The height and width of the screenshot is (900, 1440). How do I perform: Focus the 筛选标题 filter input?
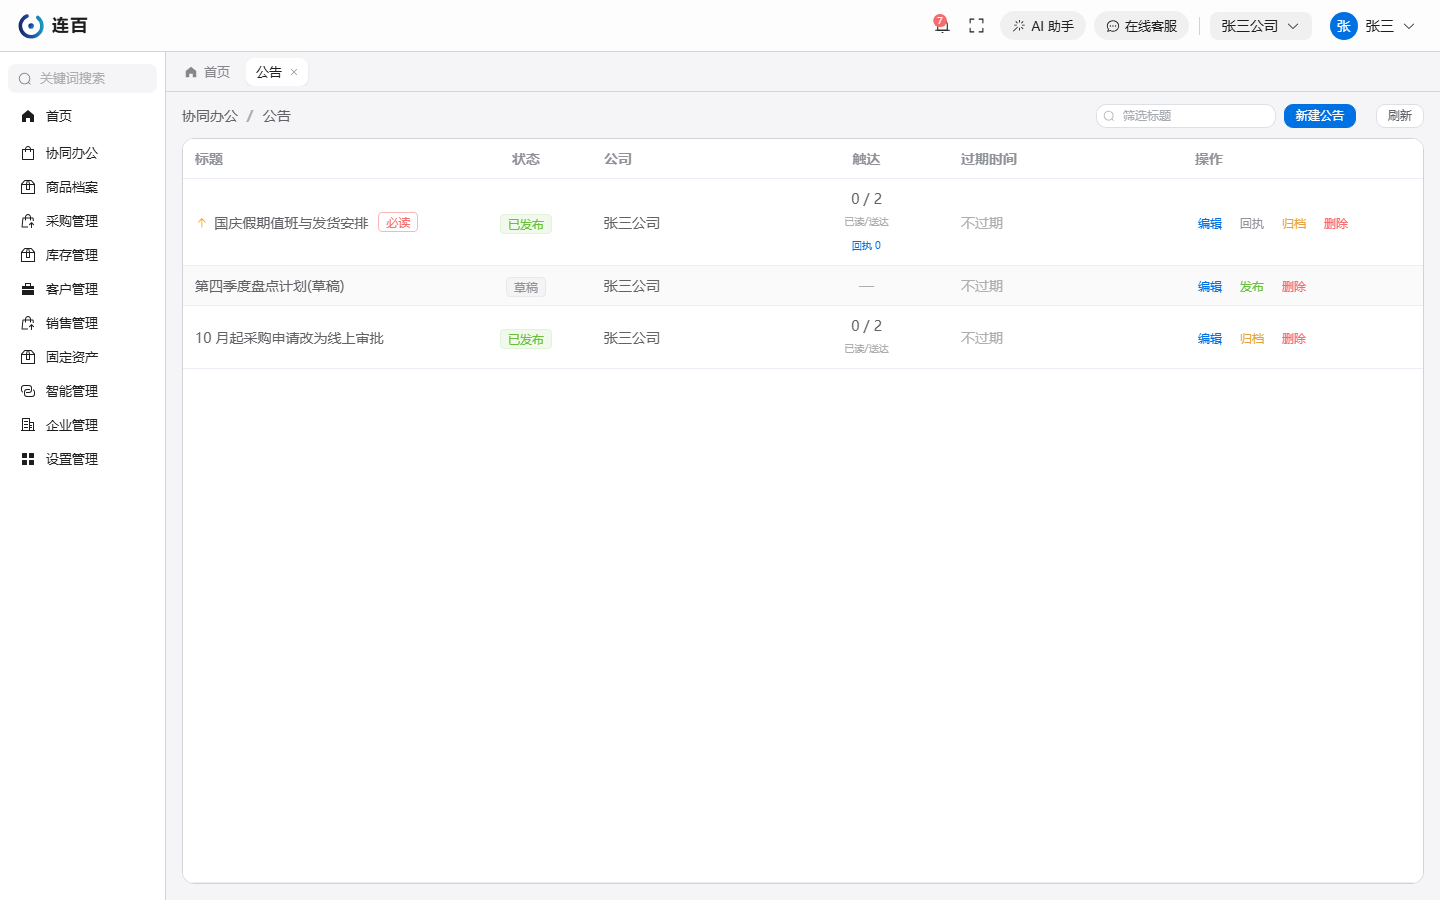pos(1185,116)
